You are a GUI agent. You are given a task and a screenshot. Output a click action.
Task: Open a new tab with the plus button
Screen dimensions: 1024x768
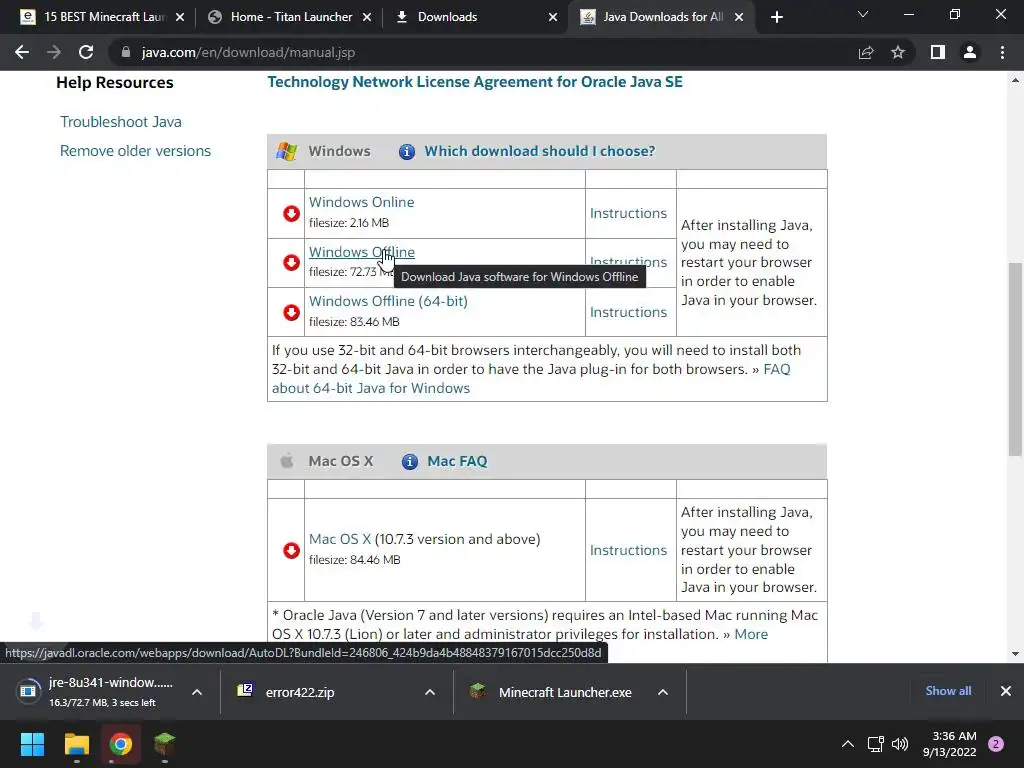point(776,17)
